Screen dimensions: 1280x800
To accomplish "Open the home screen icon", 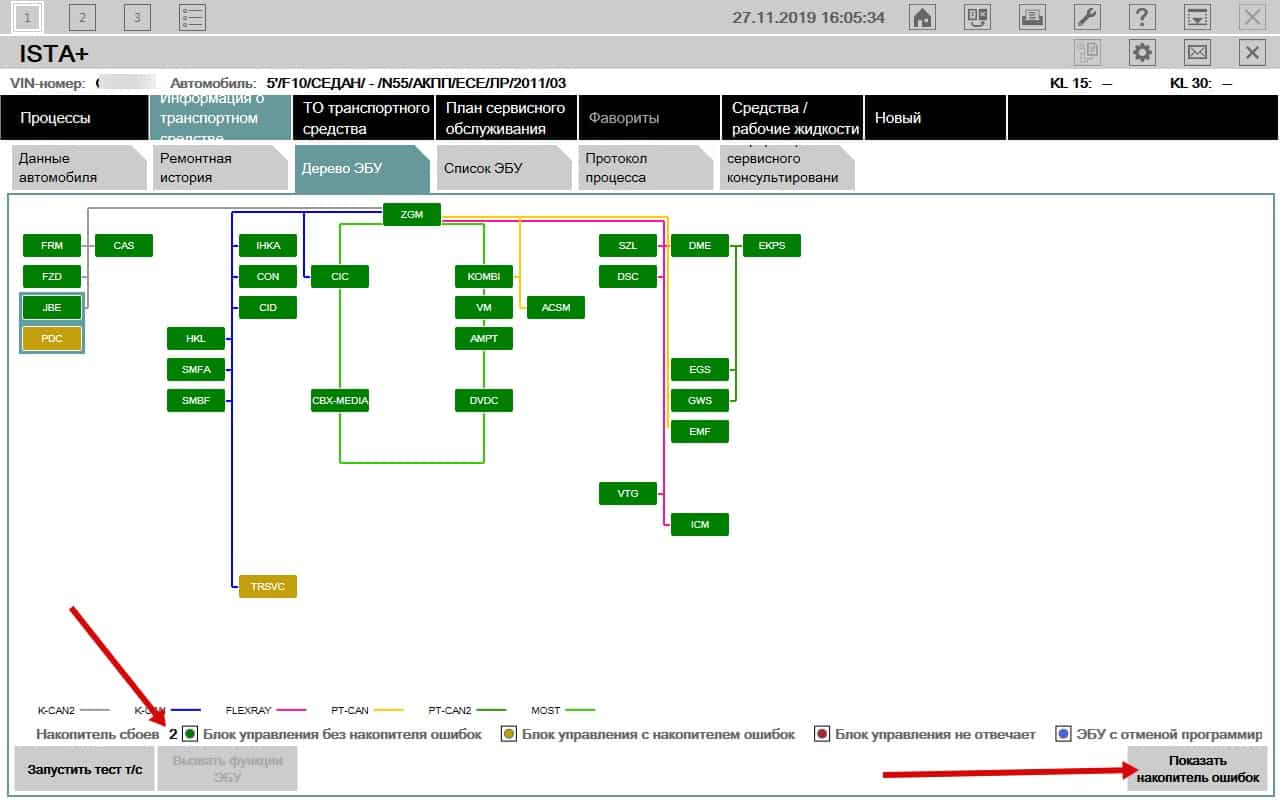I will coord(922,17).
